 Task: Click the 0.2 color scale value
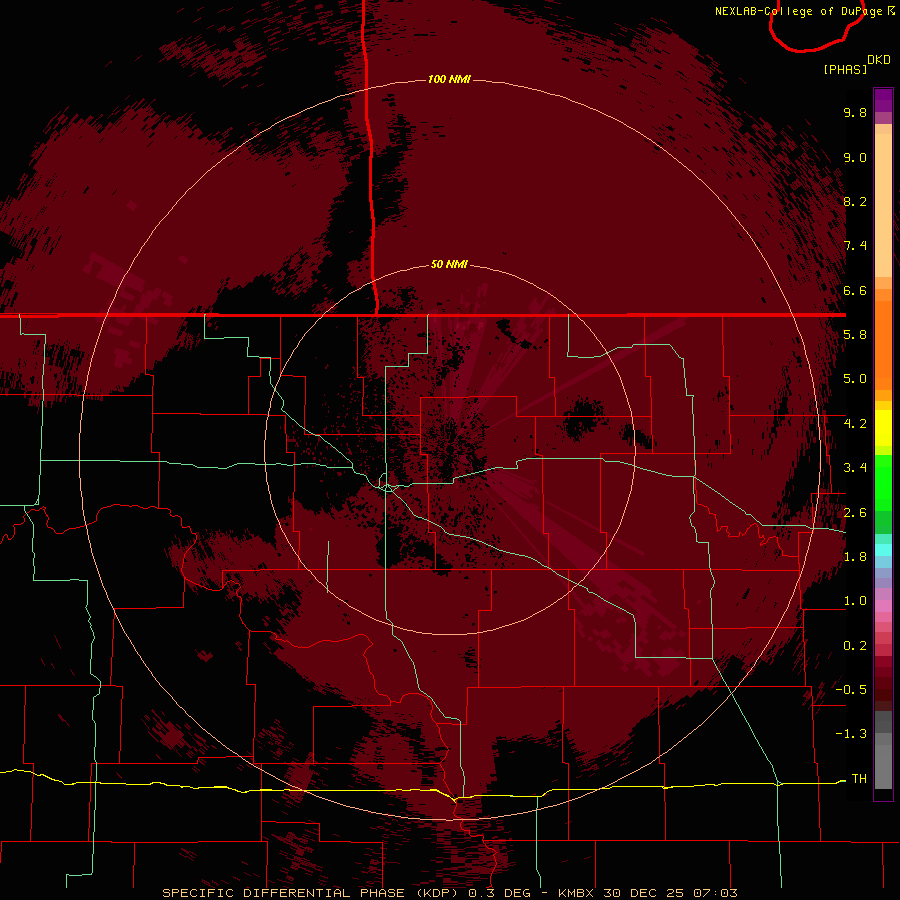(x=855, y=646)
